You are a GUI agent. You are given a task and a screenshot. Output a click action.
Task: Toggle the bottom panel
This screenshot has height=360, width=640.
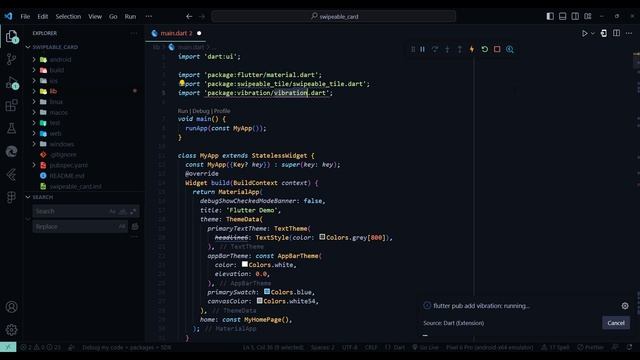point(562,16)
